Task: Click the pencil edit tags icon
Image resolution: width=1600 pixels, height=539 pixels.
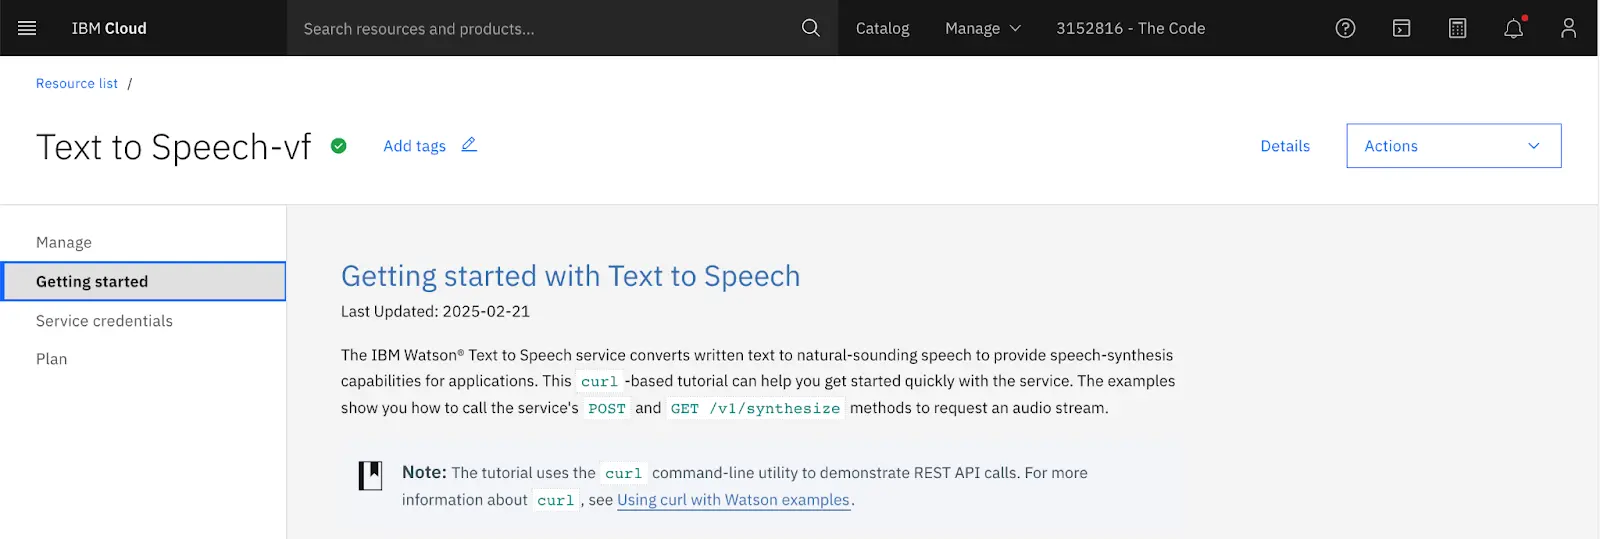Action: [x=469, y=145]
